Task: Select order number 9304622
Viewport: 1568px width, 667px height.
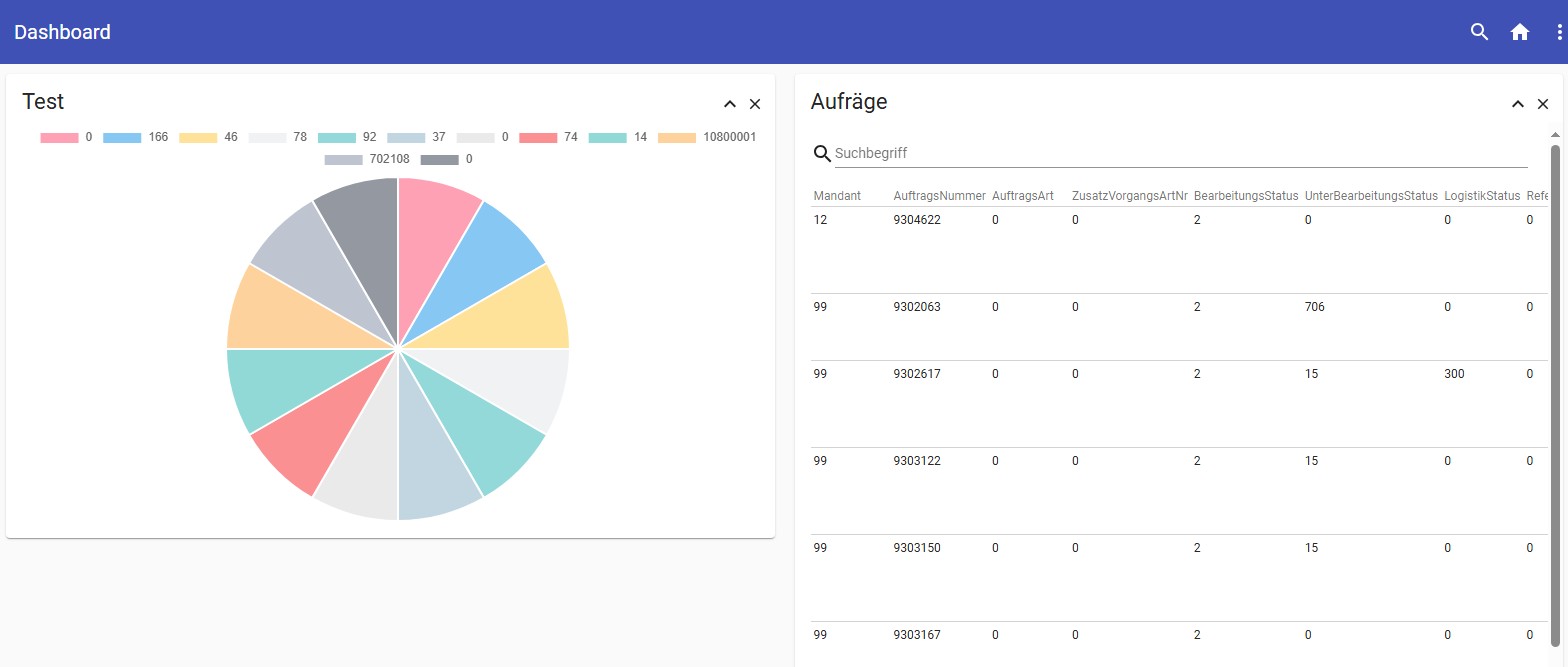Action: 917,220
